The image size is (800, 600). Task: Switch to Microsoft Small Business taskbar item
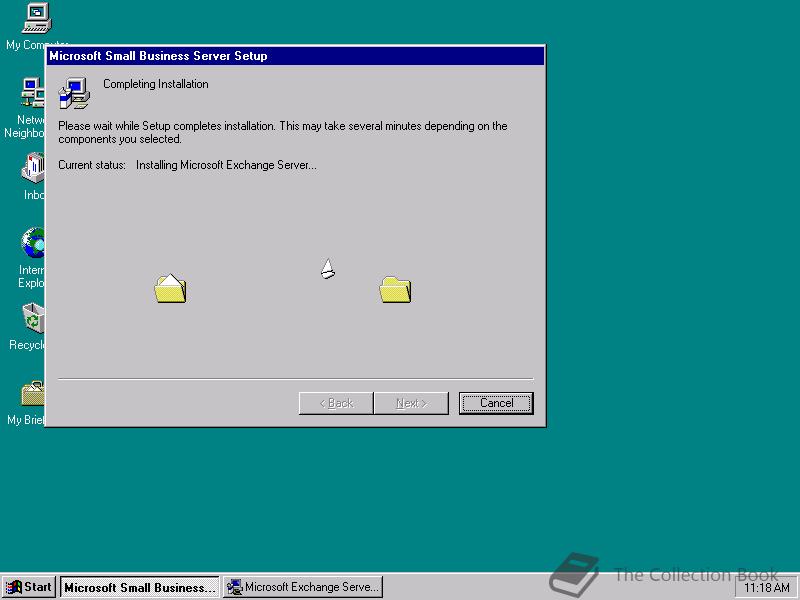click(x=140, y=587)
